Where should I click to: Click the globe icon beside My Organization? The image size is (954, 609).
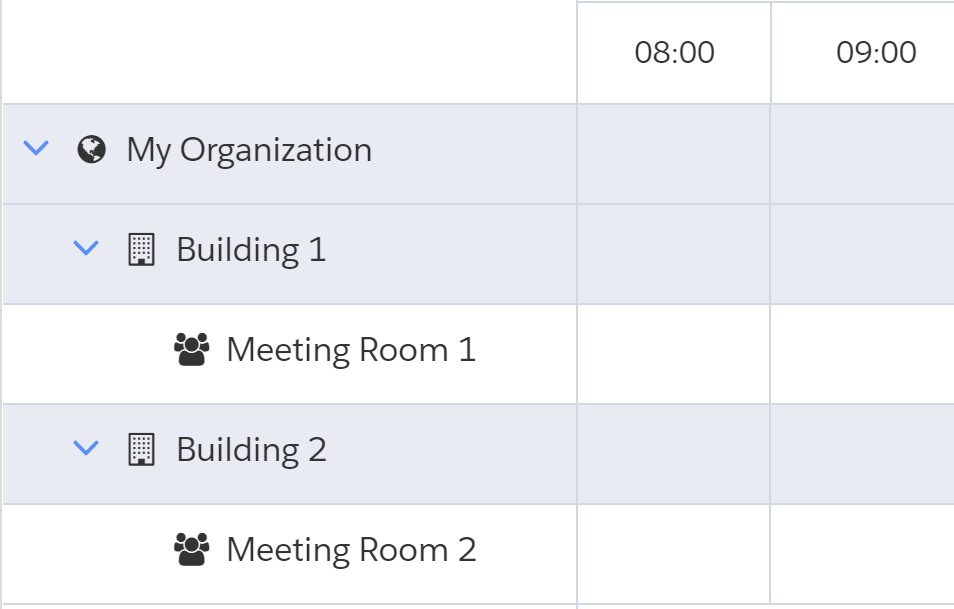[x=91, y=150]
